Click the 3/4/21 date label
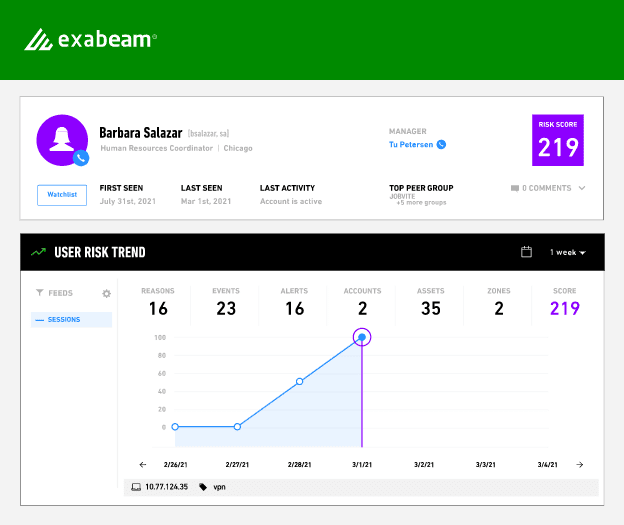Viewport: 624px width, 525px height. (548, 464)
